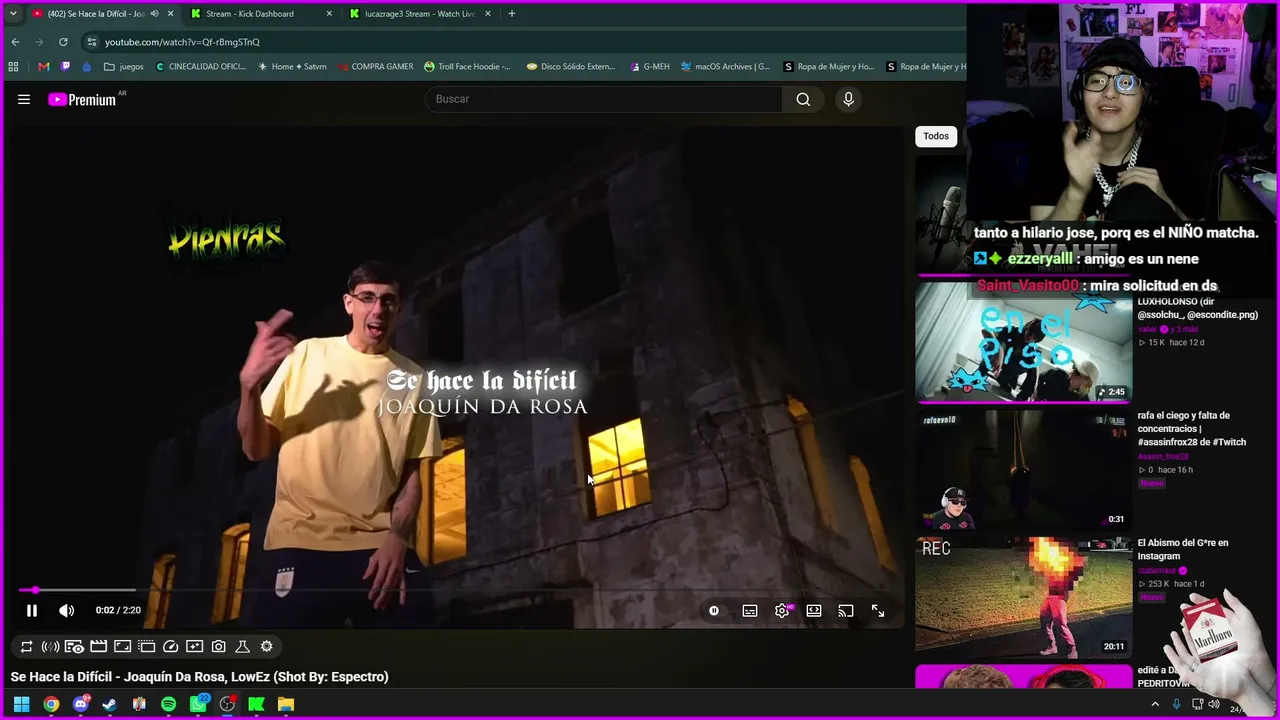Click the YouTube search magnifier button
Viewport: 1280px width, 720px height.
[803, 99]
